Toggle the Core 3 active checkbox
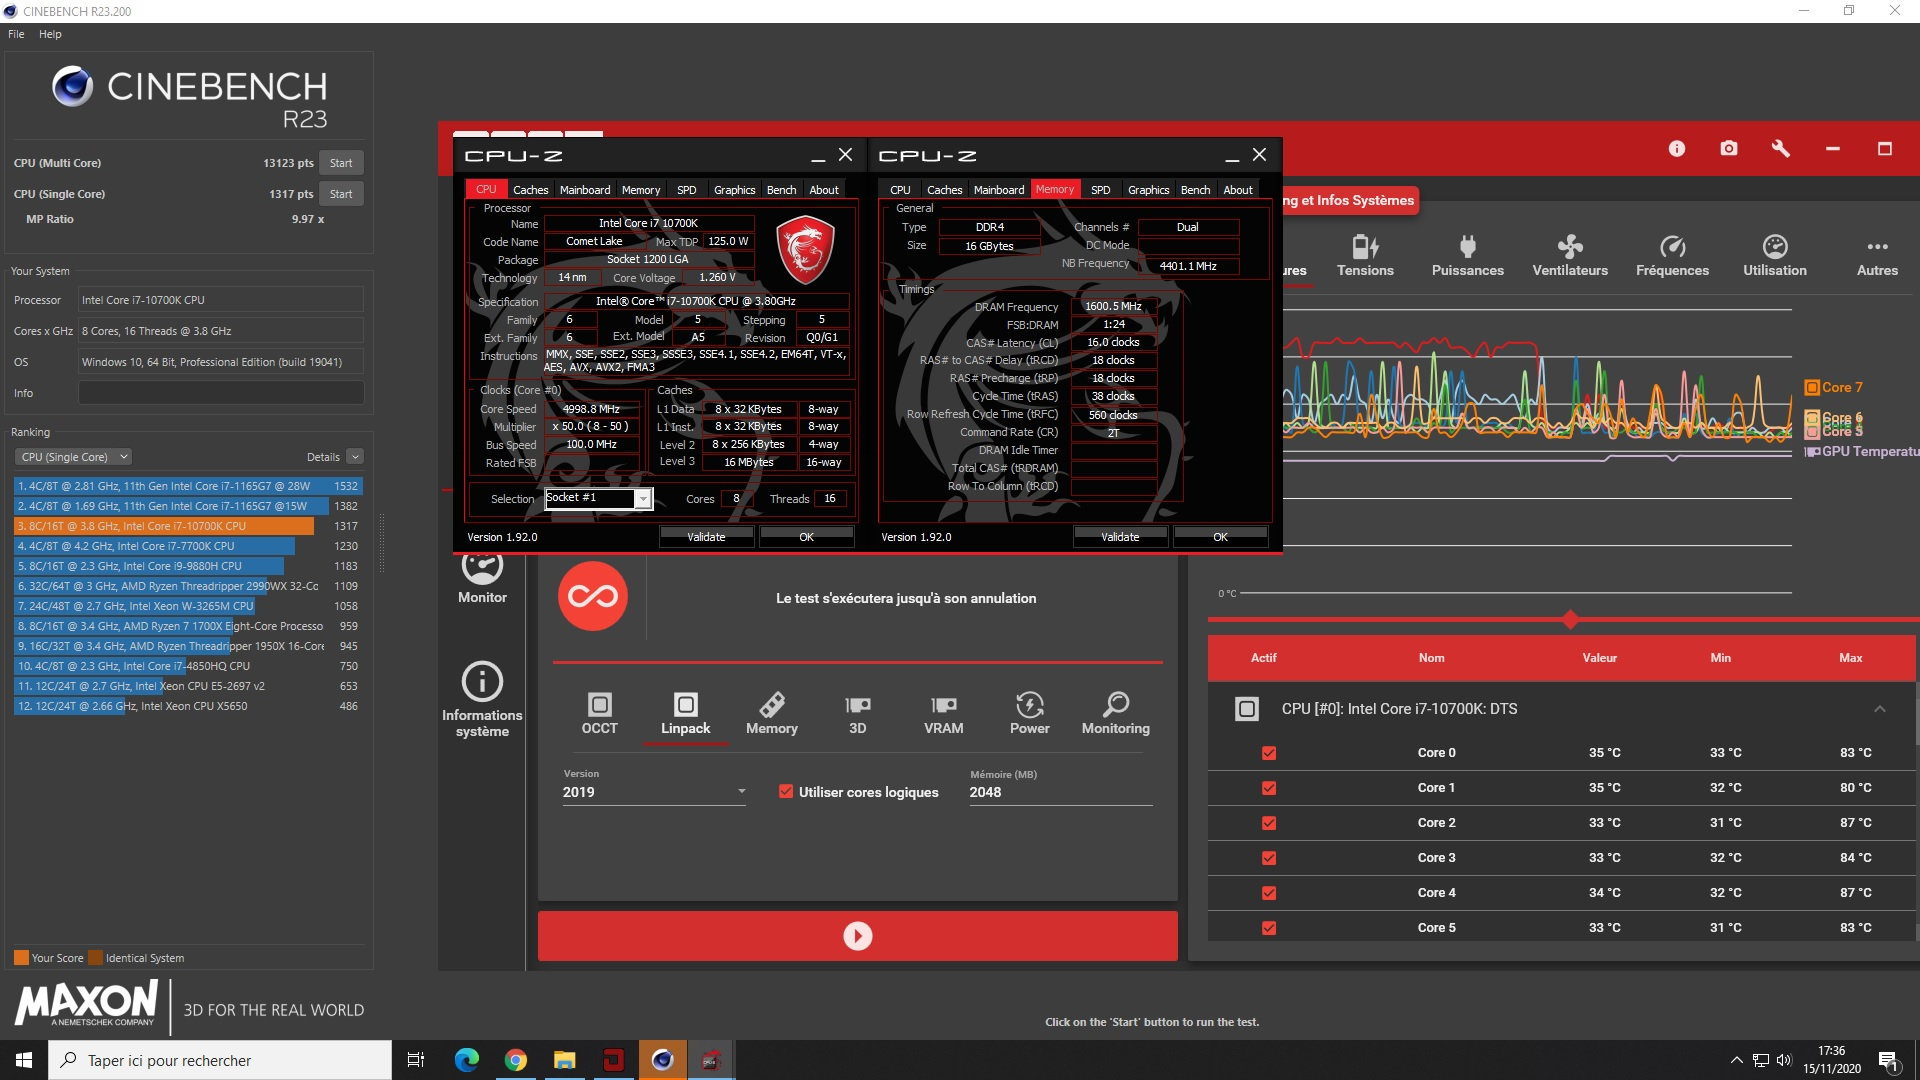Viewport: 1920px width, 1080px height. [1269, 858]
